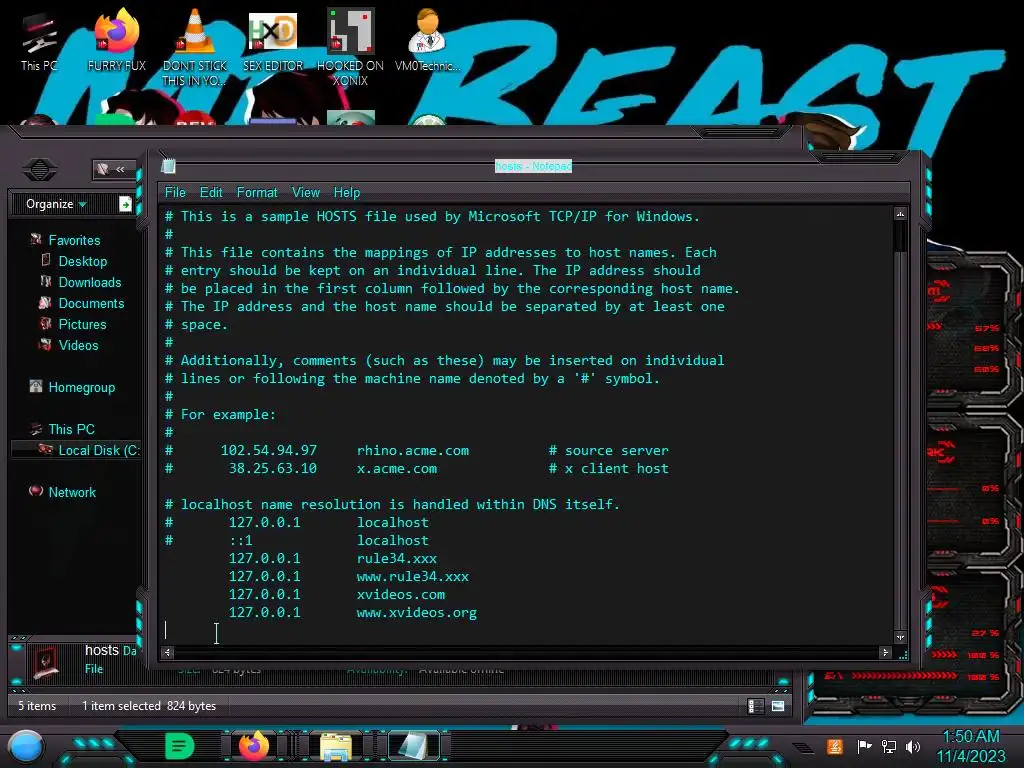Select Network in Explorer sidebar
1024x768 pixels.
72,492
